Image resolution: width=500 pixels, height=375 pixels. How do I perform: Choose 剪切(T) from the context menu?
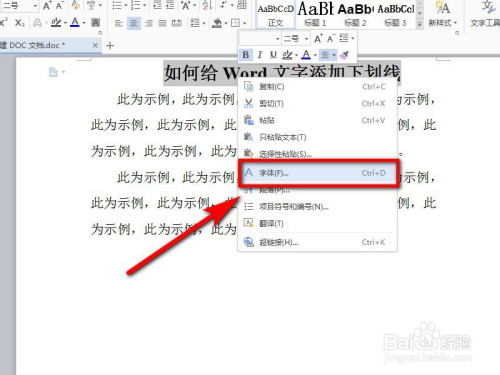pos(317,103)
